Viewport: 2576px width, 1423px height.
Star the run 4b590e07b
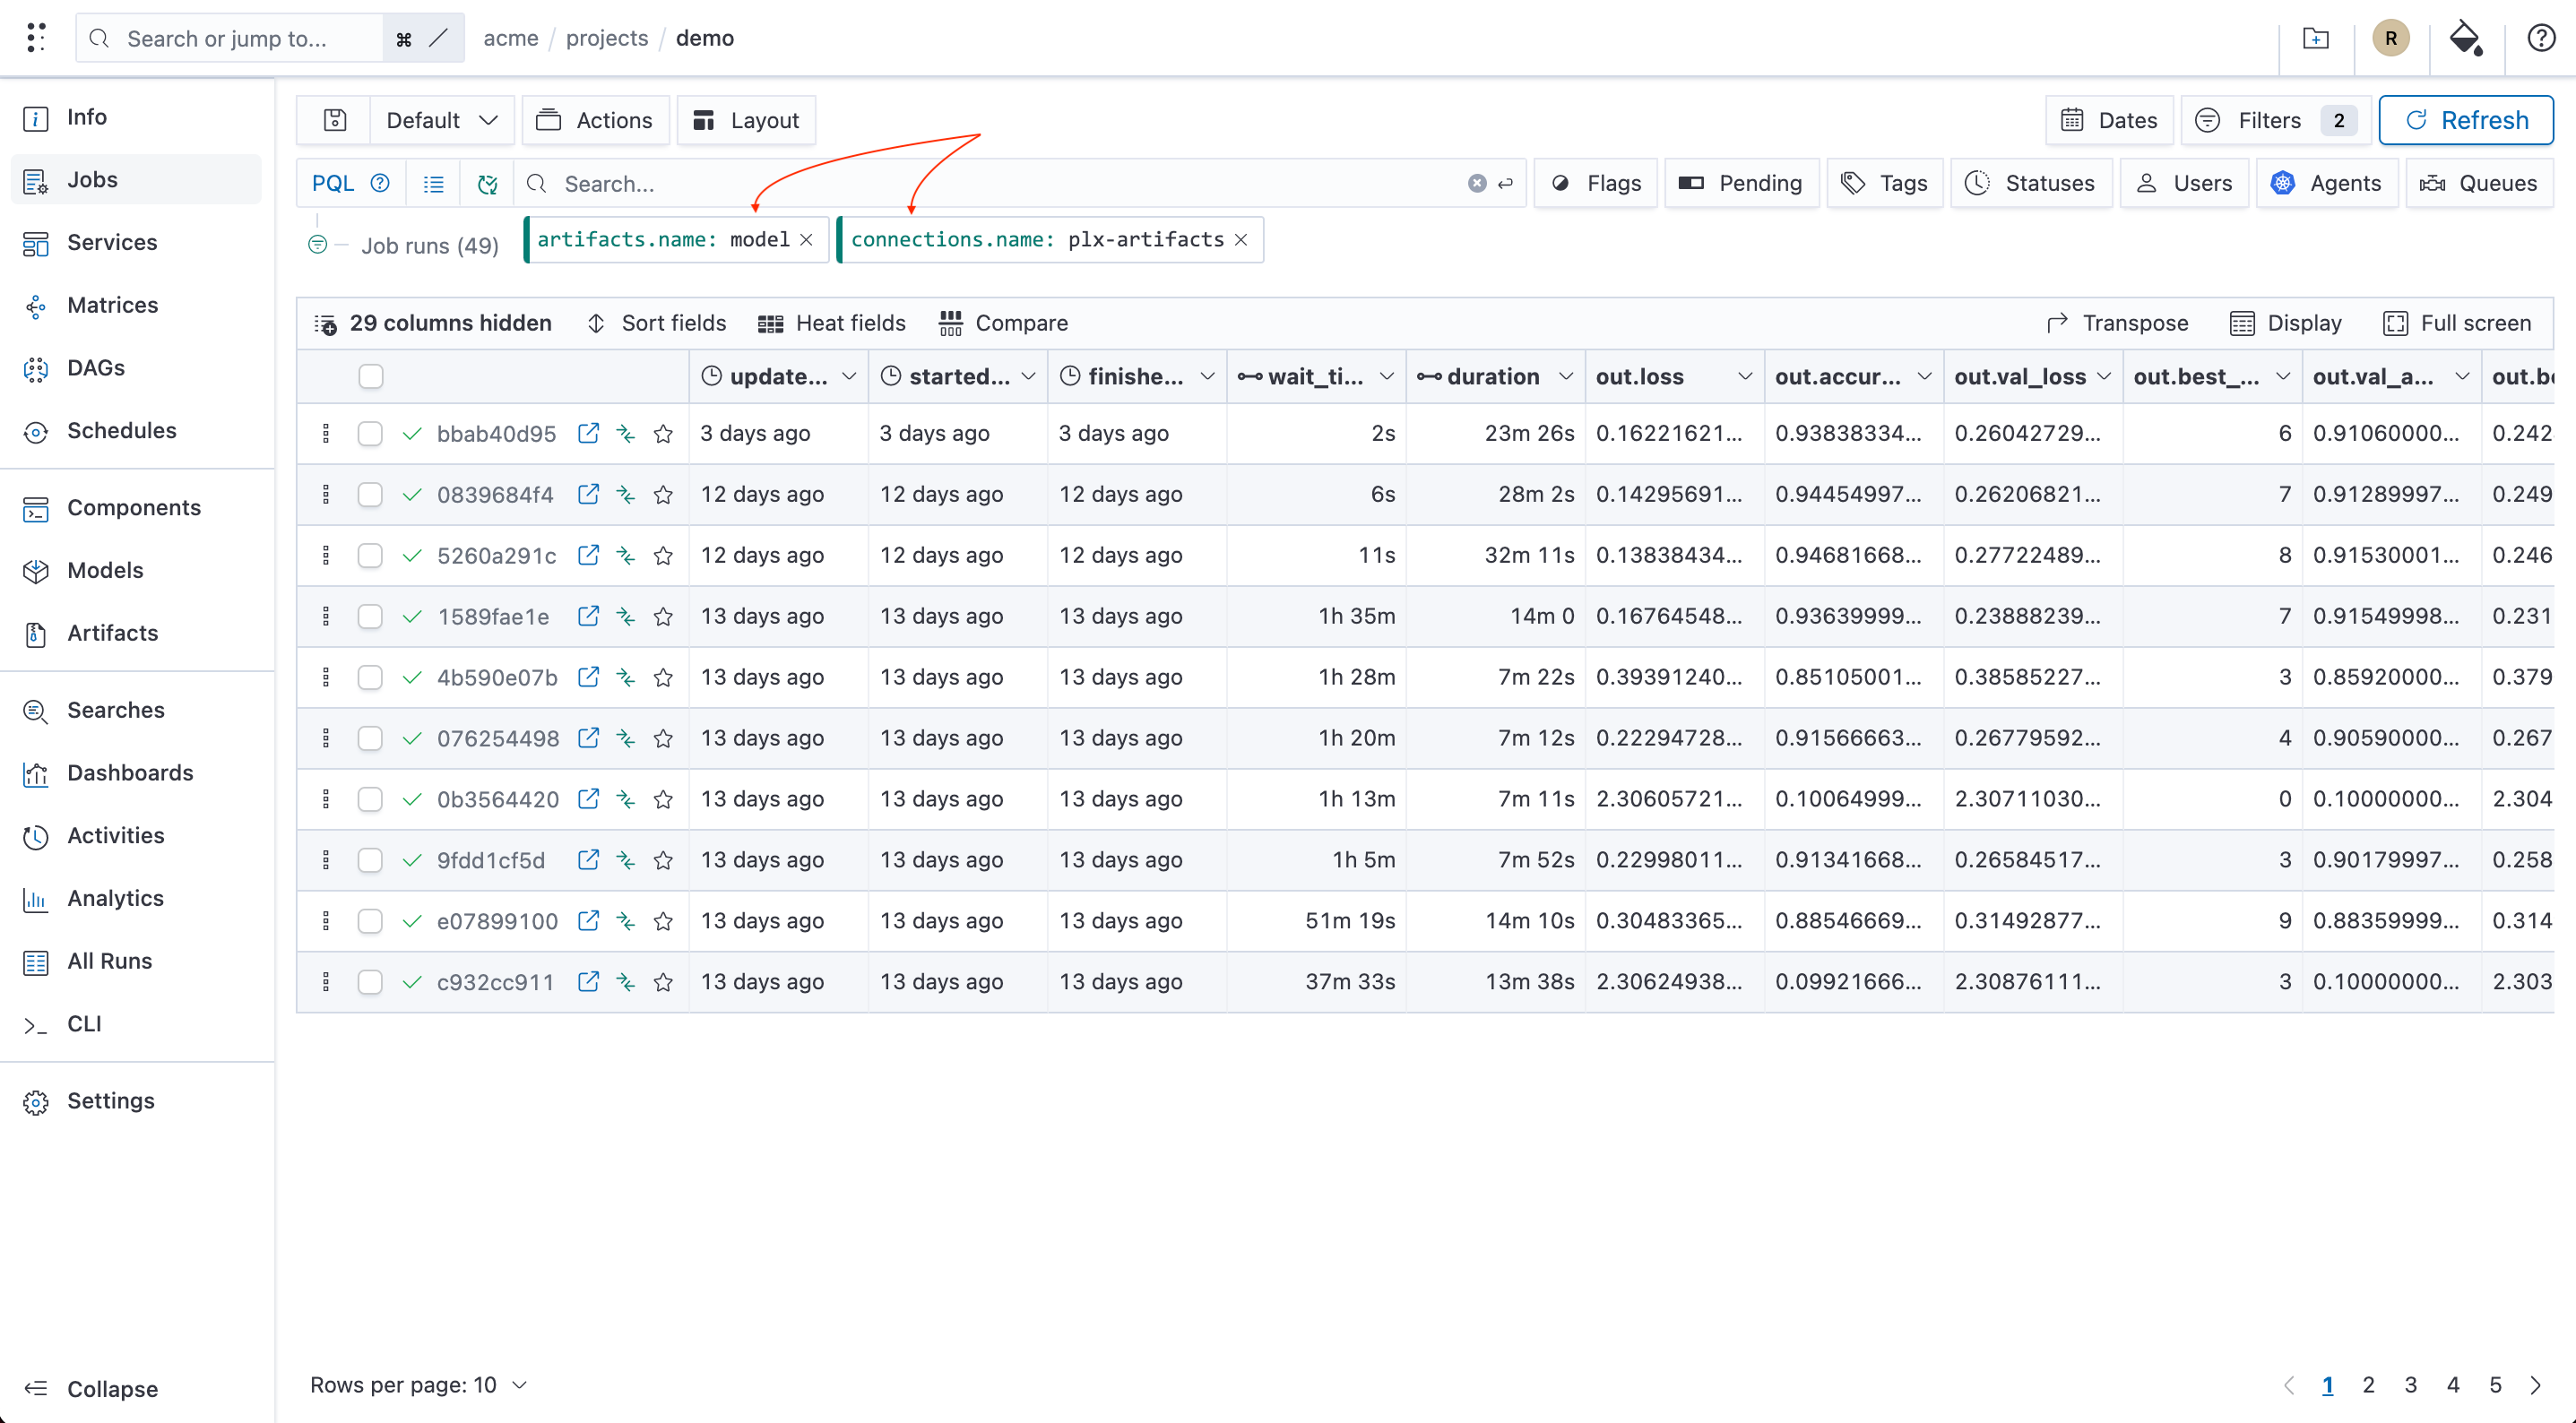(663, 677)
